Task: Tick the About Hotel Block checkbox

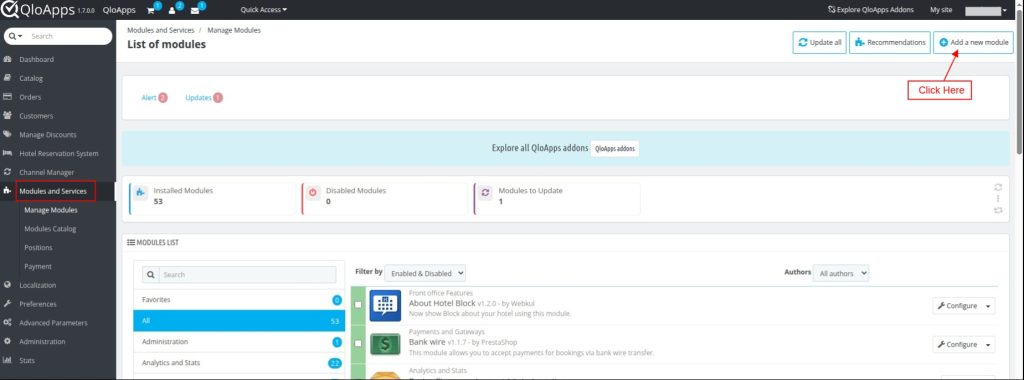Action: point(358,305)
